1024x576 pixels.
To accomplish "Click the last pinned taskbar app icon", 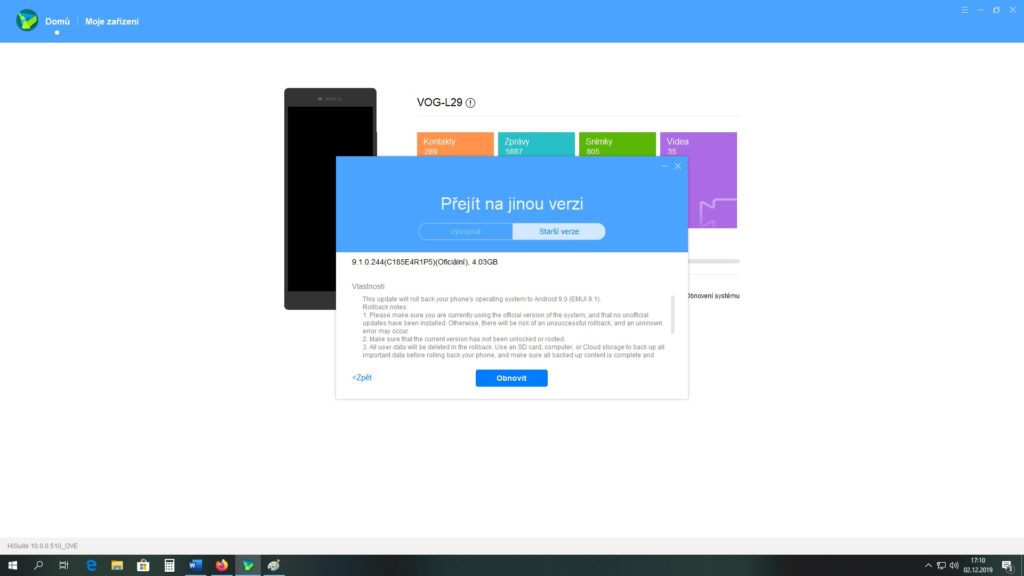I will pyautogui.click(x=274, y=566).
